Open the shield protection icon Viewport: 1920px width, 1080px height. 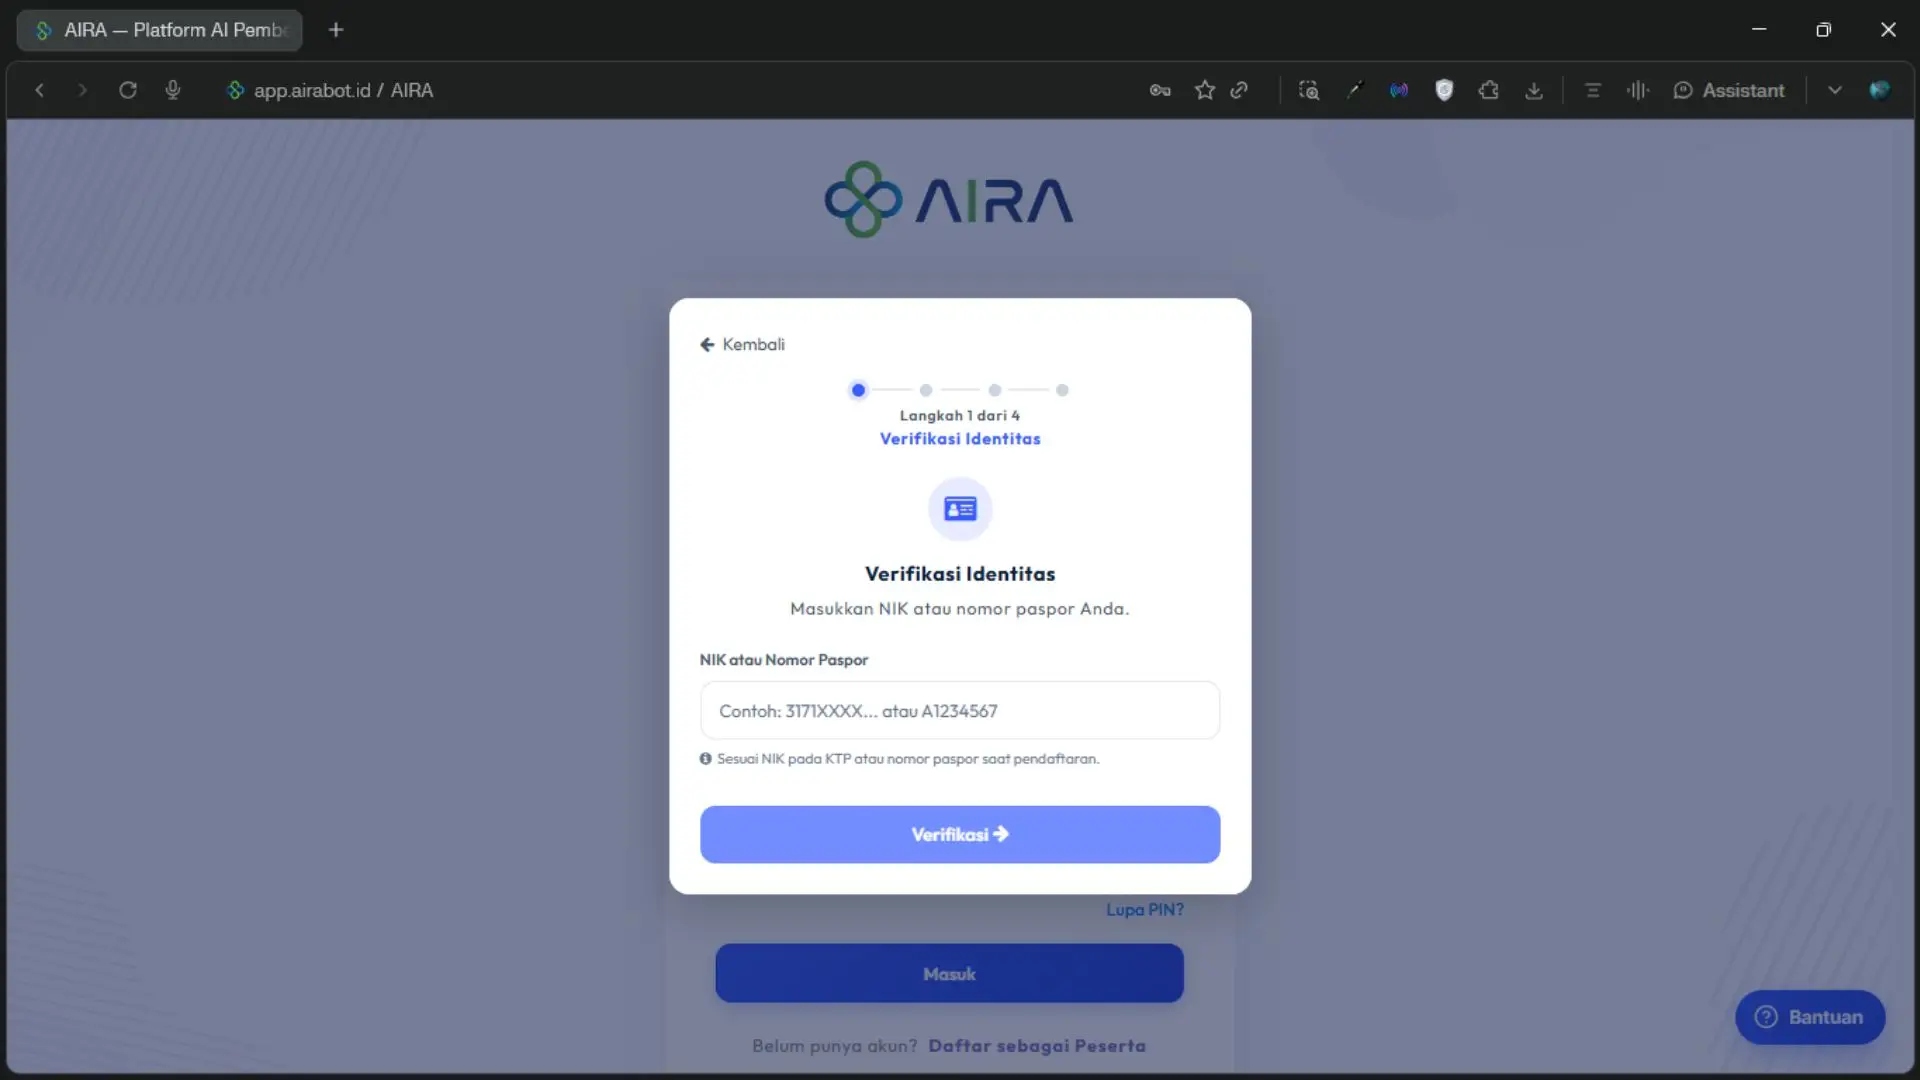[x=1444, y=90]
